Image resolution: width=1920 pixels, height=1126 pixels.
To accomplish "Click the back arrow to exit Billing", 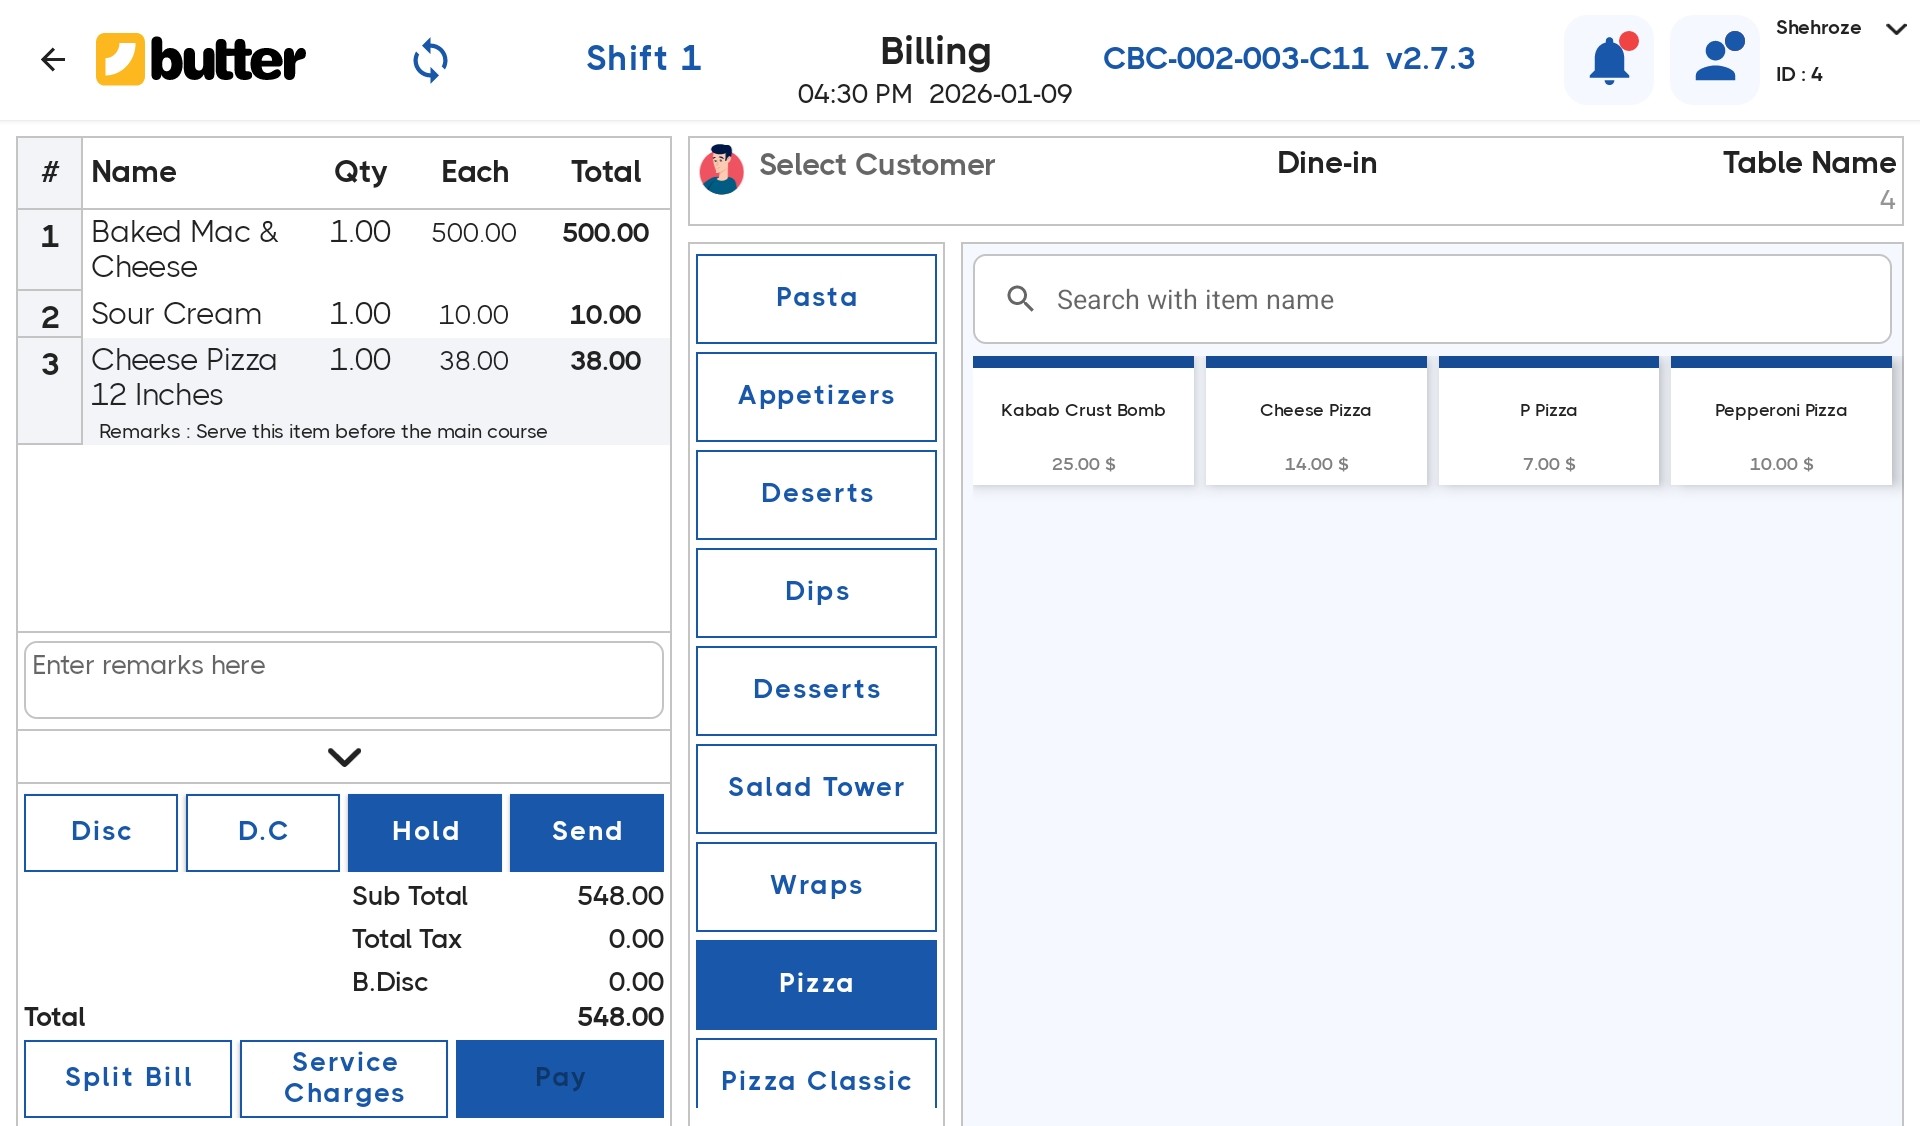I will (x=53, y=59).
